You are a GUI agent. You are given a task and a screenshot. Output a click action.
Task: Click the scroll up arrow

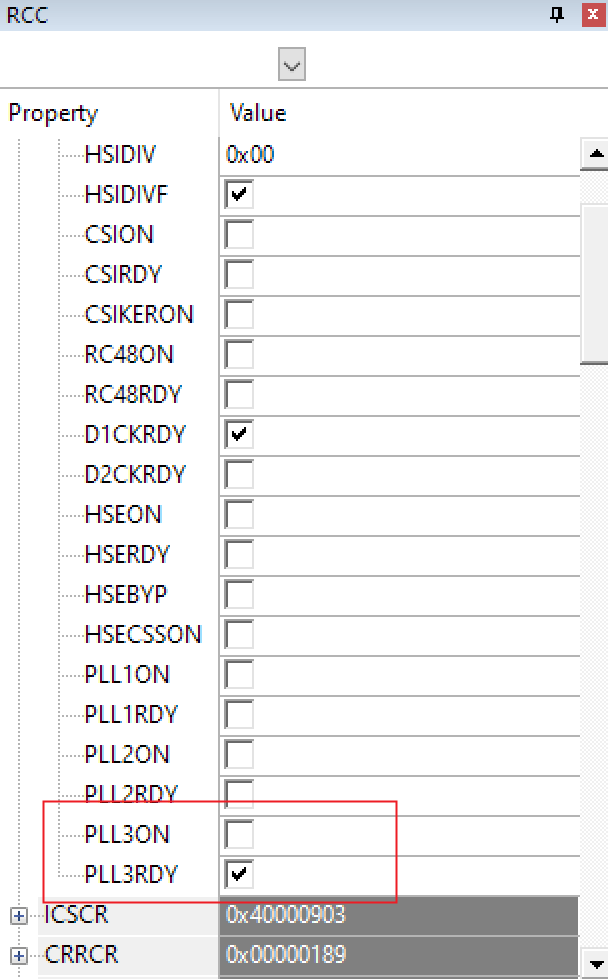click(x=596, y=154)
